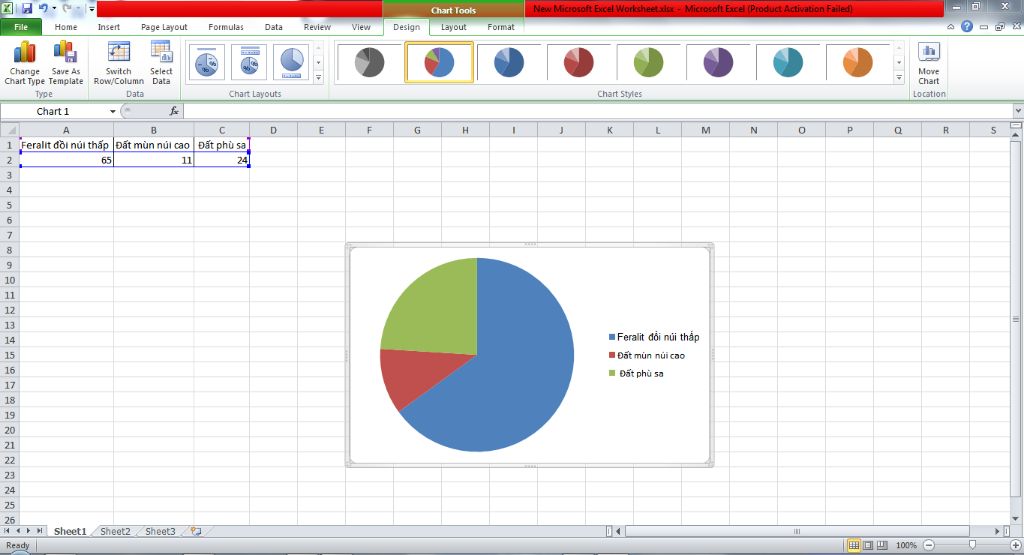This screenshot has width=1024, height=555.
Task: Open Formulas ribbon tab
Action: tap(226, 27)
